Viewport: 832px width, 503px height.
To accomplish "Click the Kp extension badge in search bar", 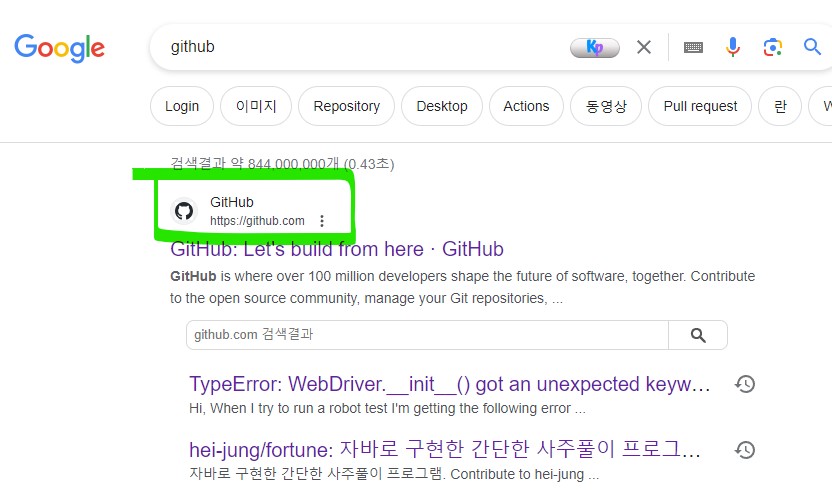I will click(x=595, y=48).
